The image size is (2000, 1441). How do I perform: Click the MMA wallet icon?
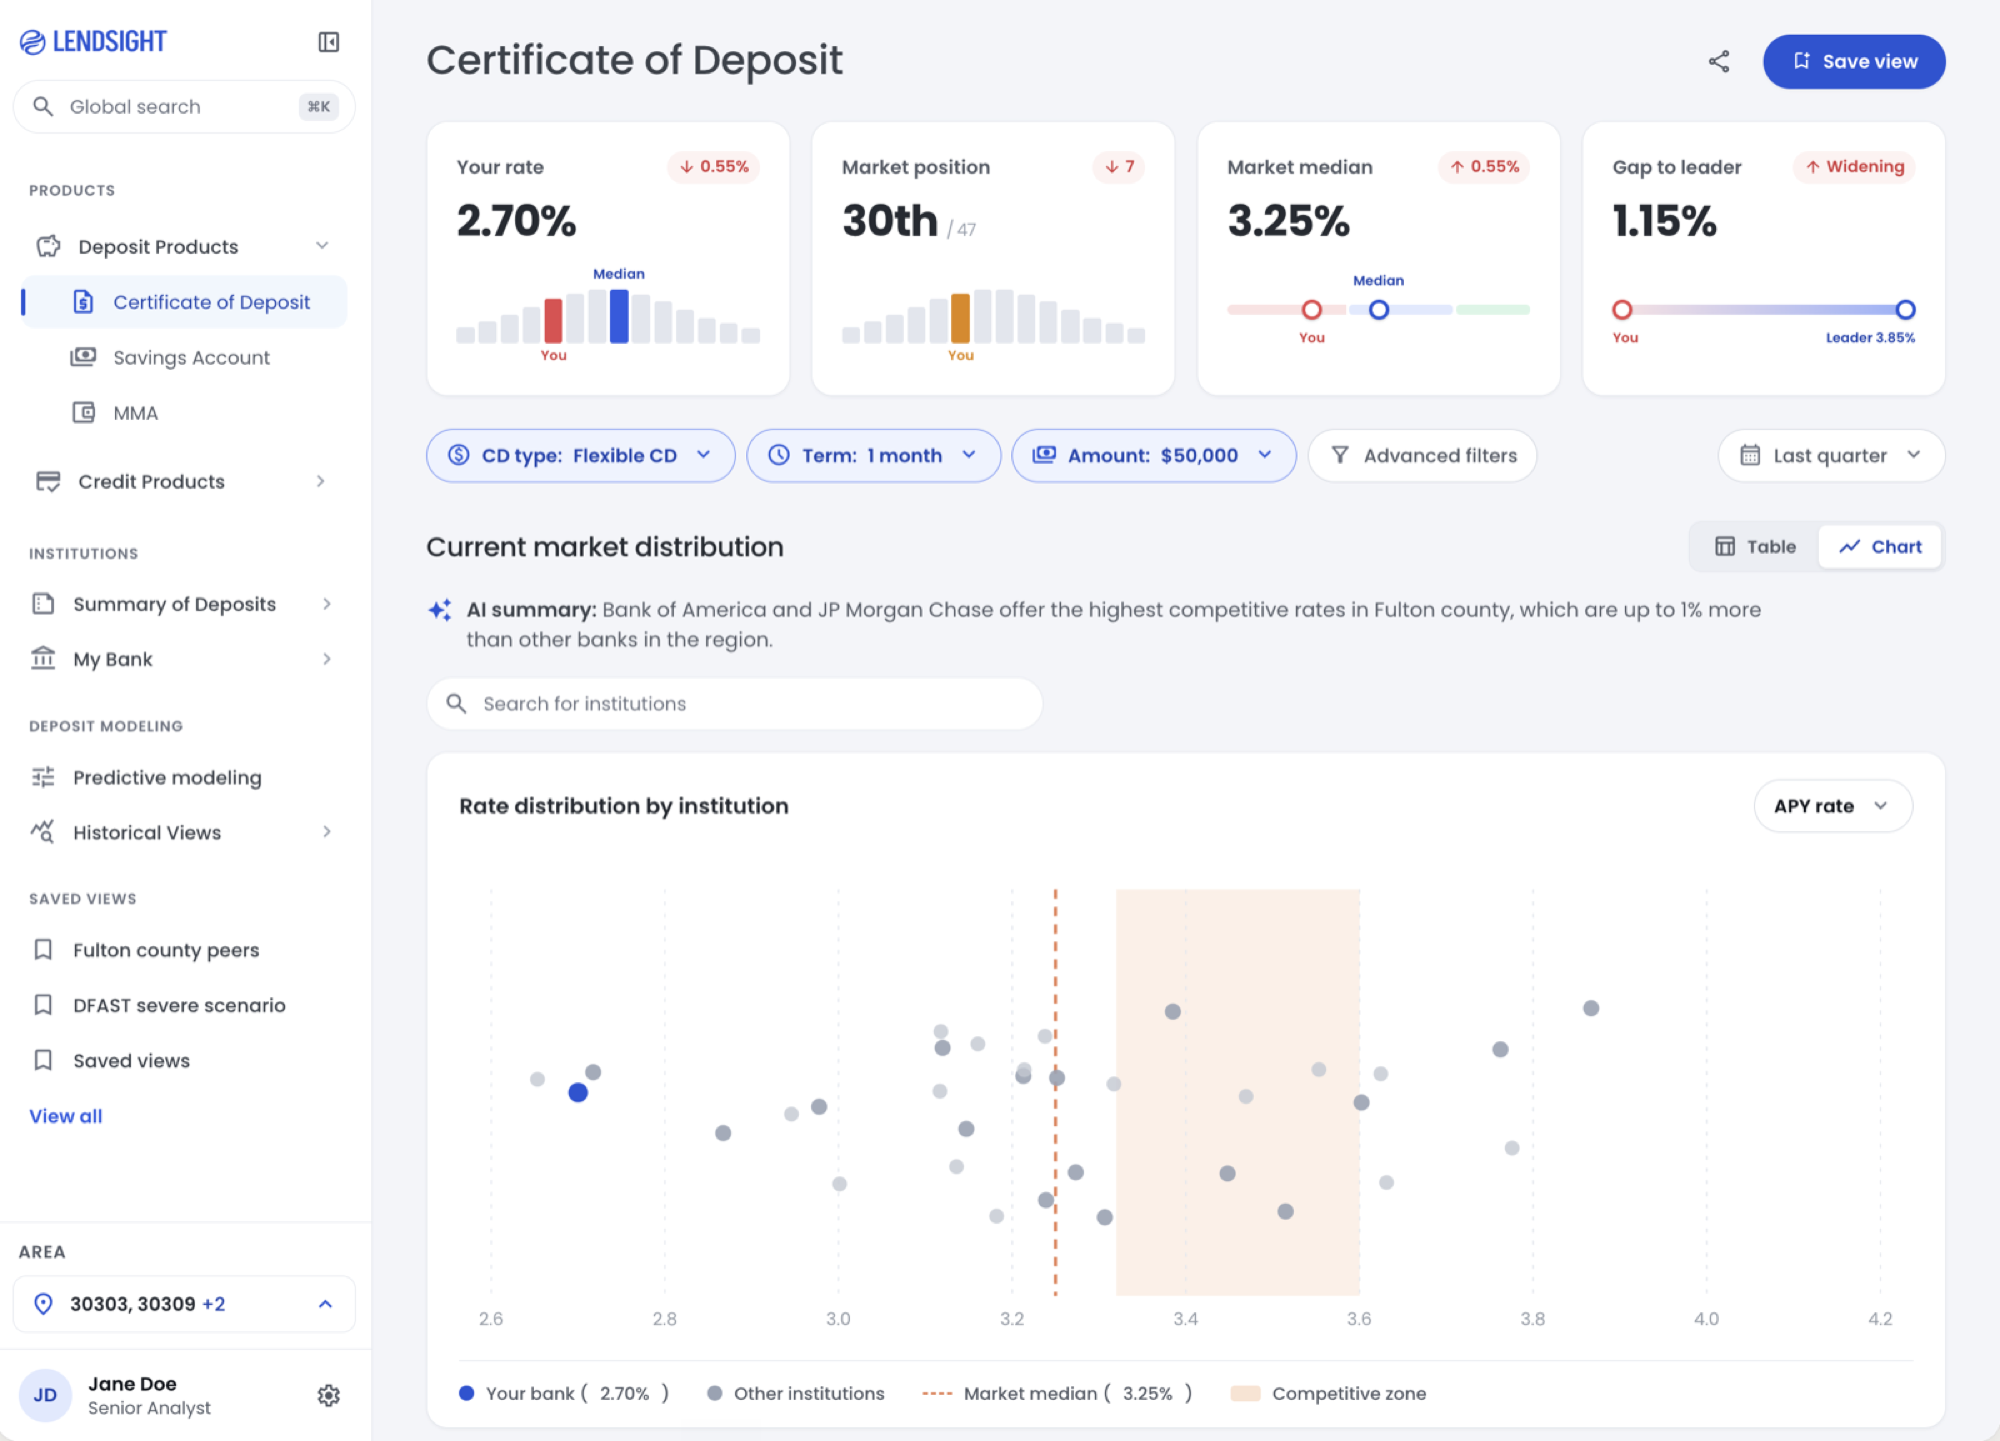click(x=83, y=413)
